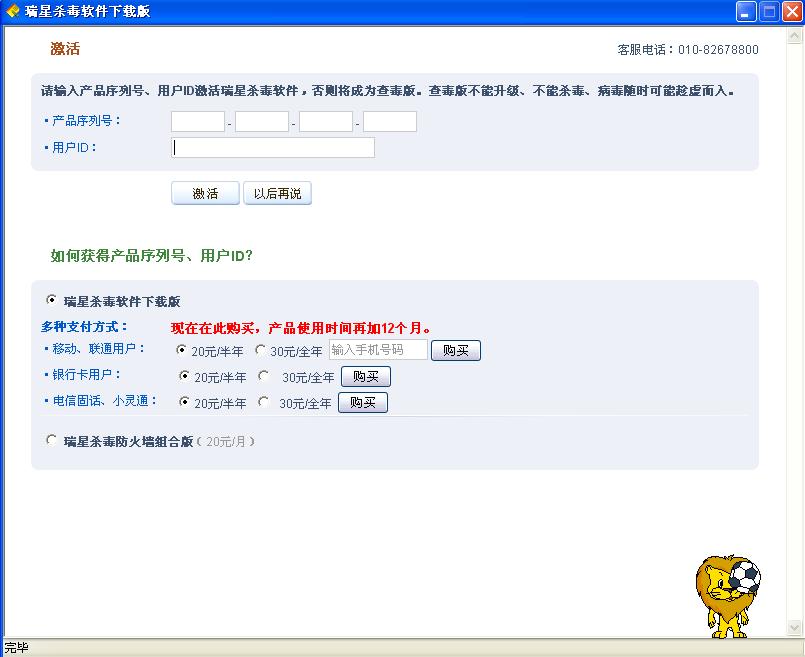805x657 pixels.
Task: Select 30元/全年 for 银行卡用户
Action: pyautogui.click(x=263, y=376)
